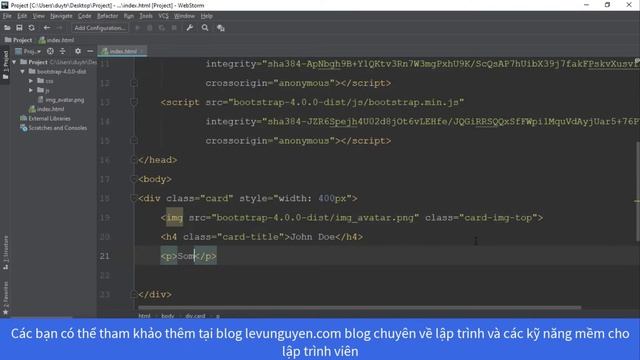640x360 pixels.
Task: Open the Tools menu
Action: click(x=146, y=16)
